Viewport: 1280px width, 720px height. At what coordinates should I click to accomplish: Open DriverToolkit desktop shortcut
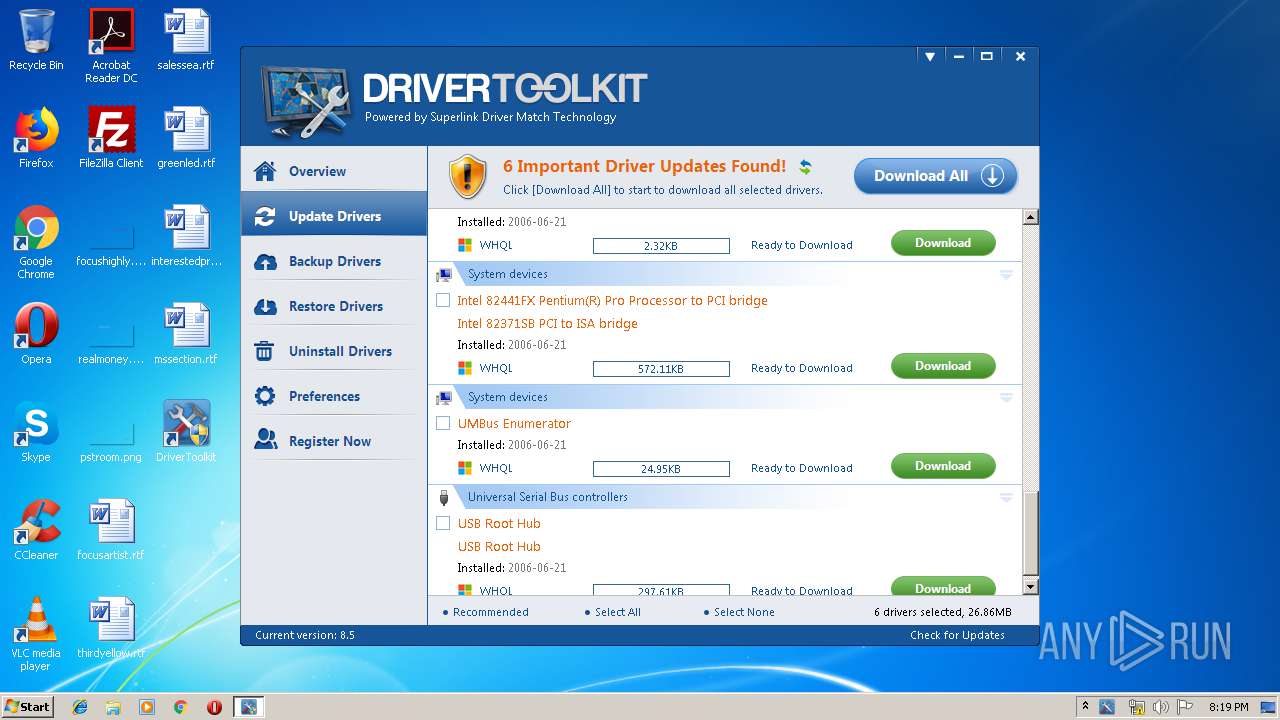pyautogui.click(x=186, y=432)
